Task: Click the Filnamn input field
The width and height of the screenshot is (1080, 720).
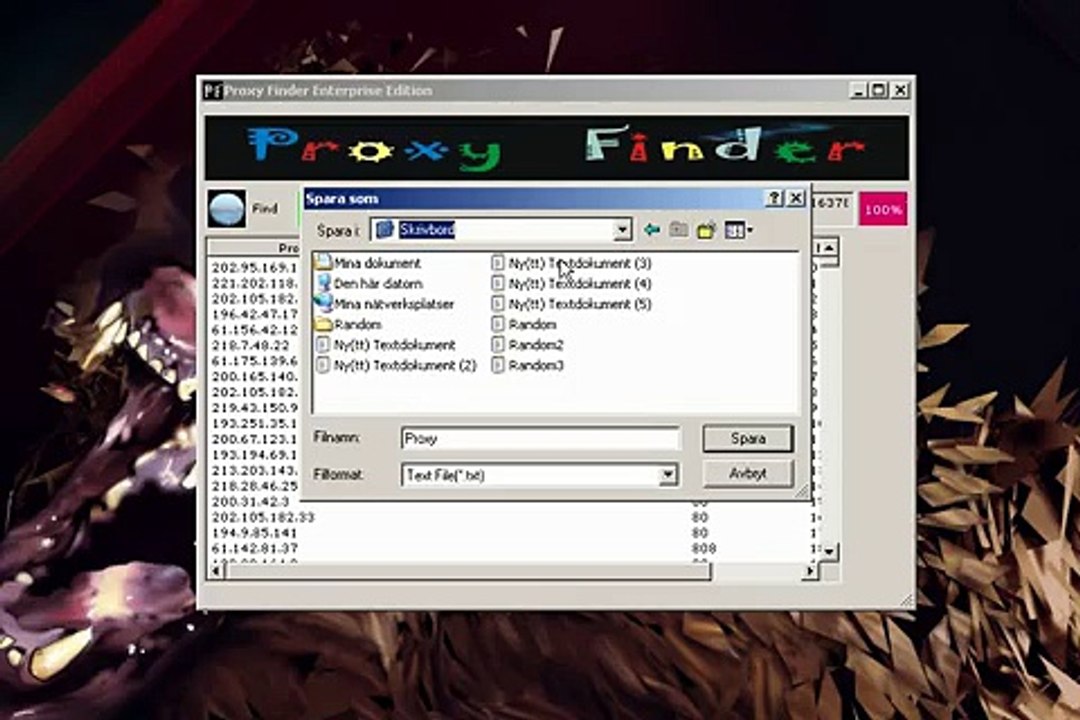Action: click(540, 438)
